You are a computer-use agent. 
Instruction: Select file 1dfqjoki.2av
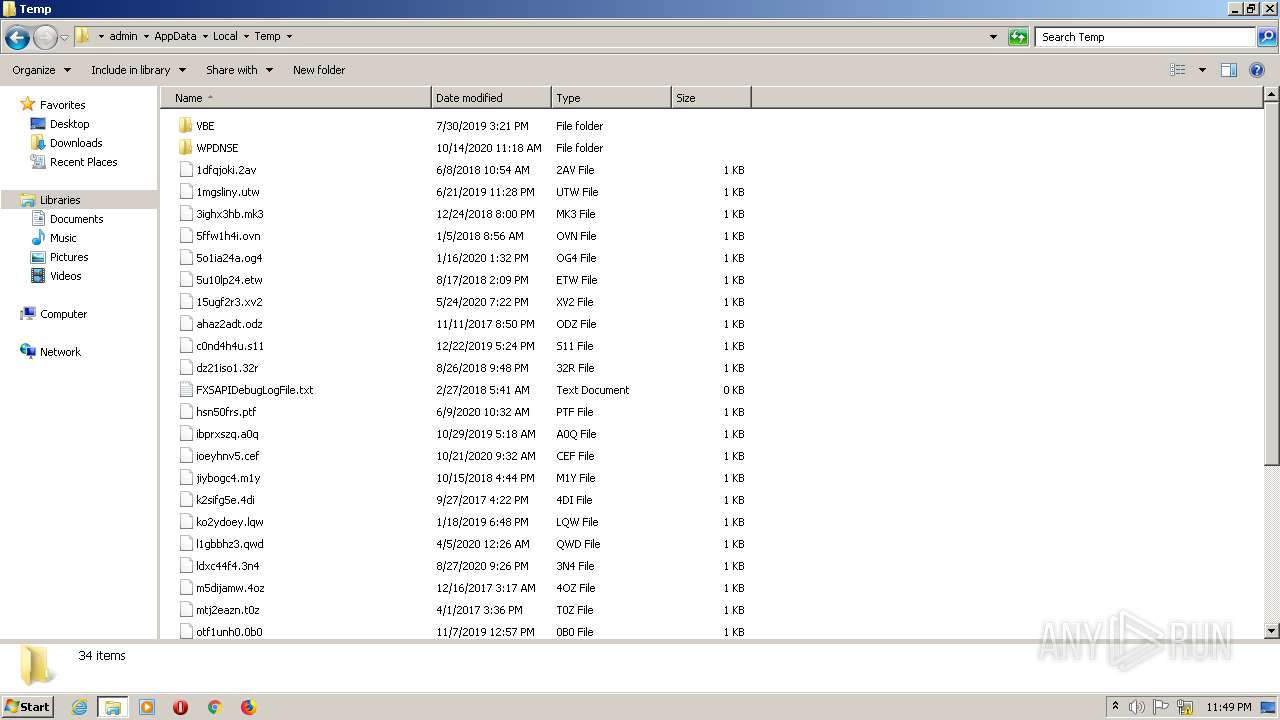226,170
